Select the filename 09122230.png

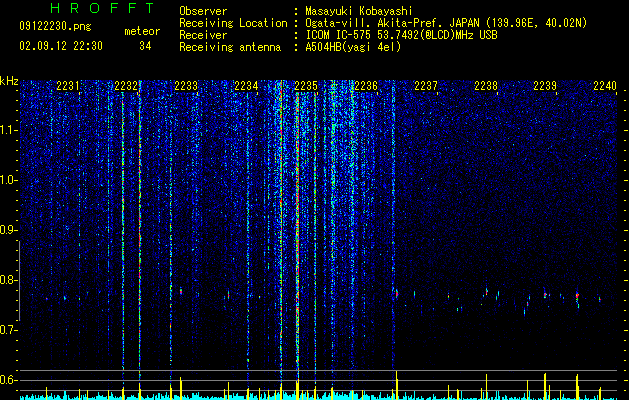click(55, 27)
